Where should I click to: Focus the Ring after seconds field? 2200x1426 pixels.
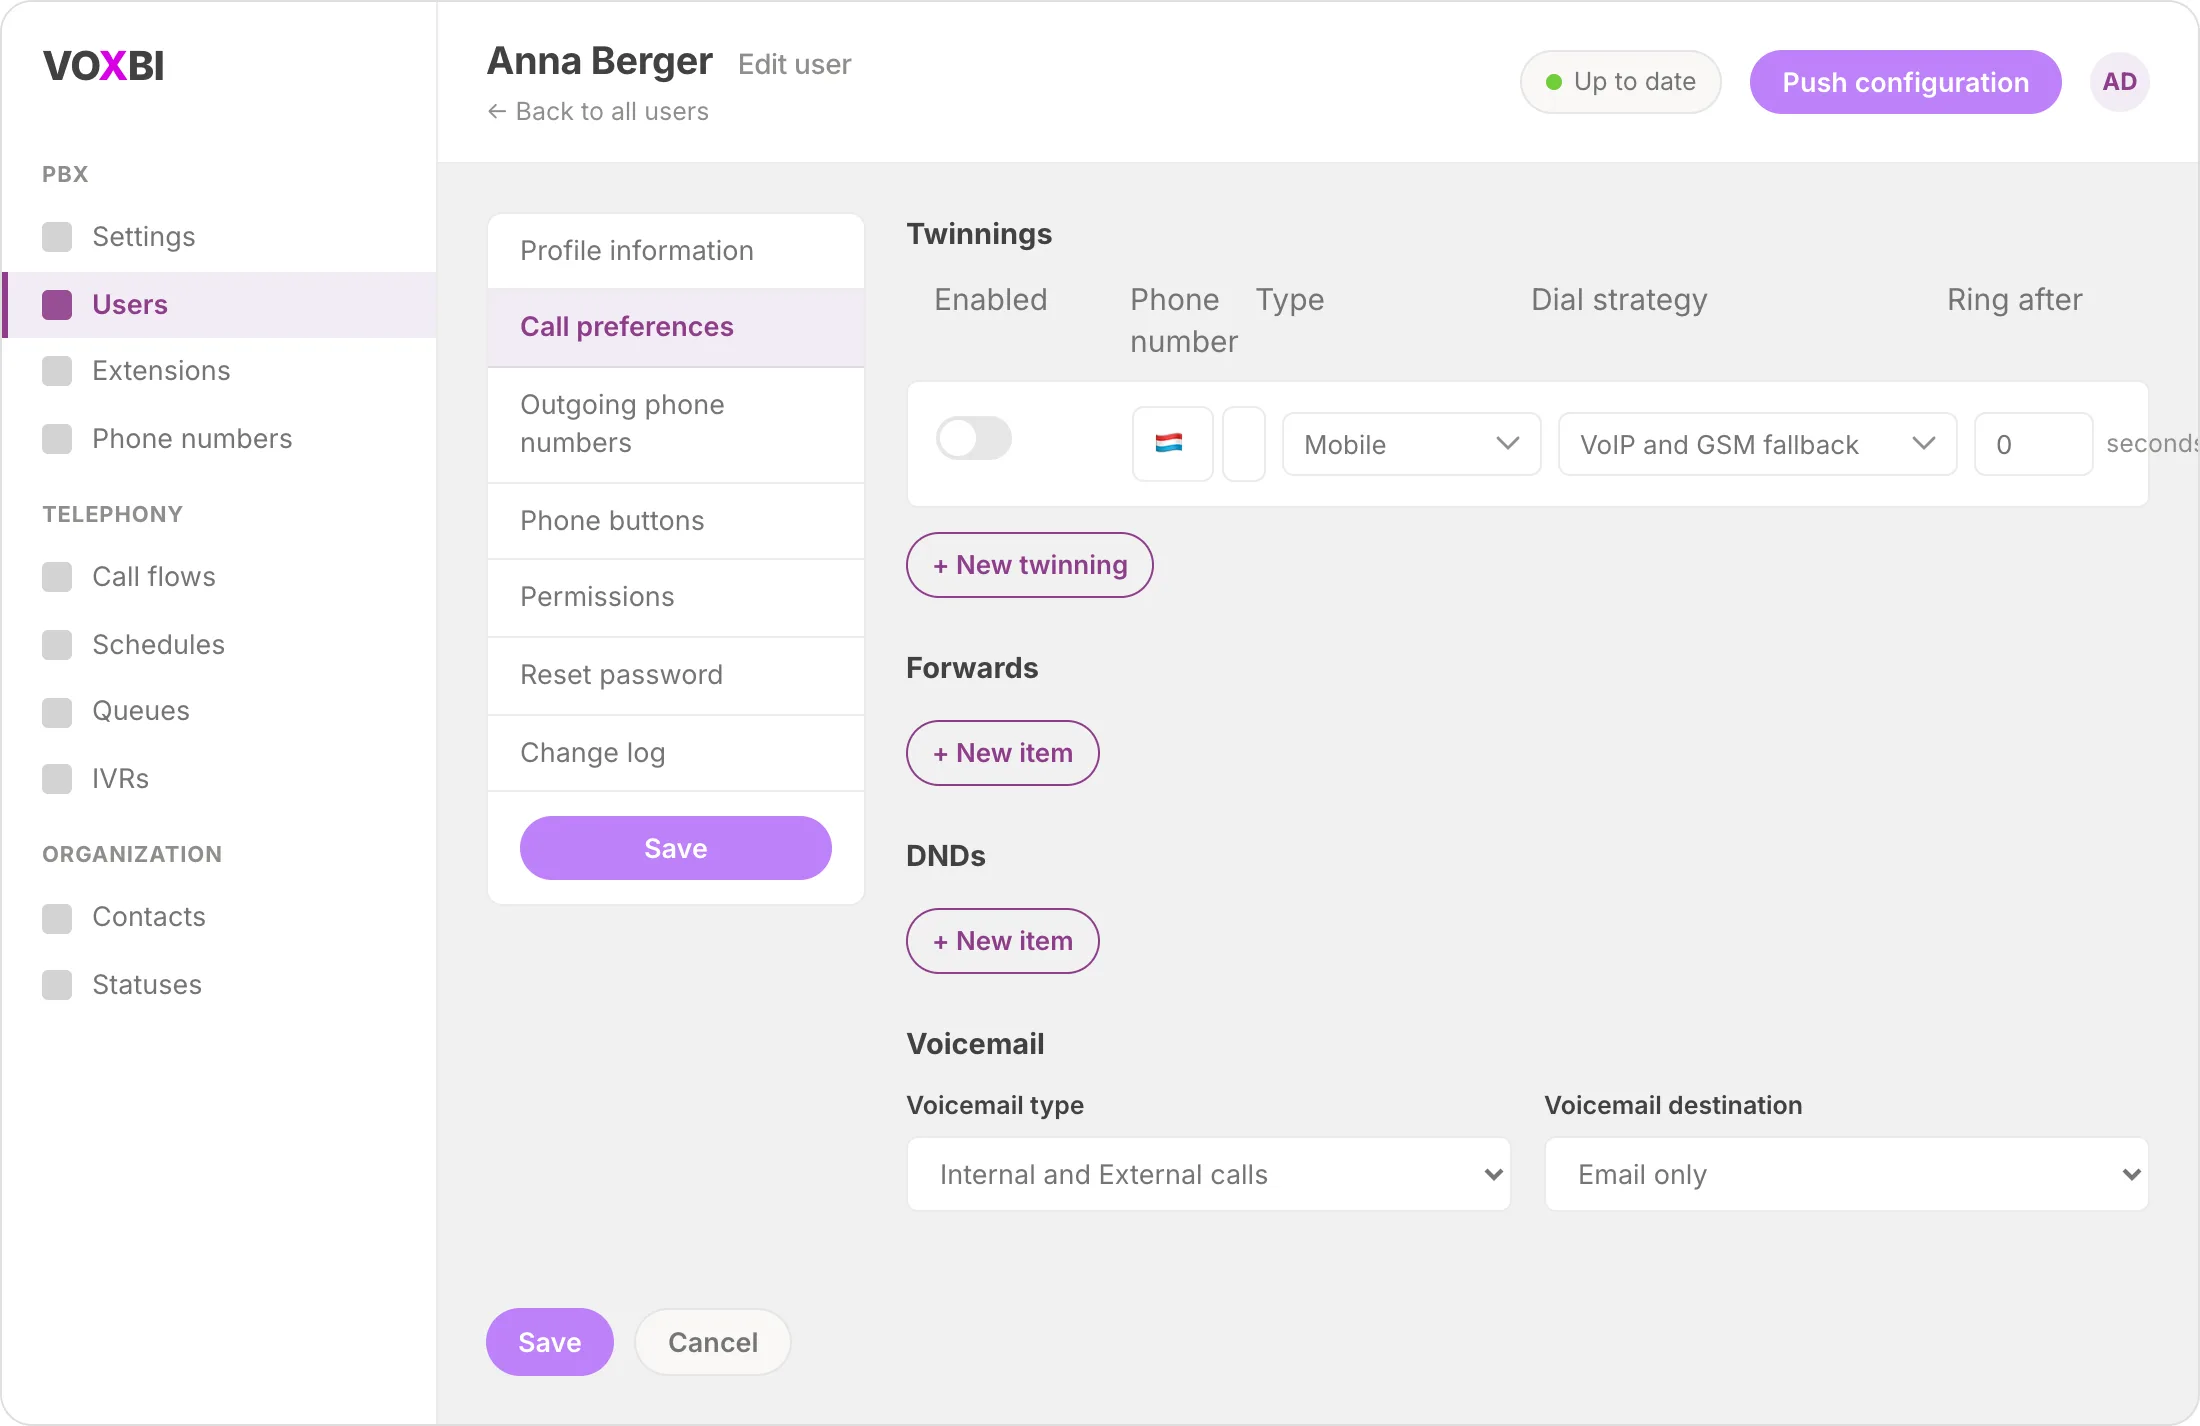tap(2033, 444)
